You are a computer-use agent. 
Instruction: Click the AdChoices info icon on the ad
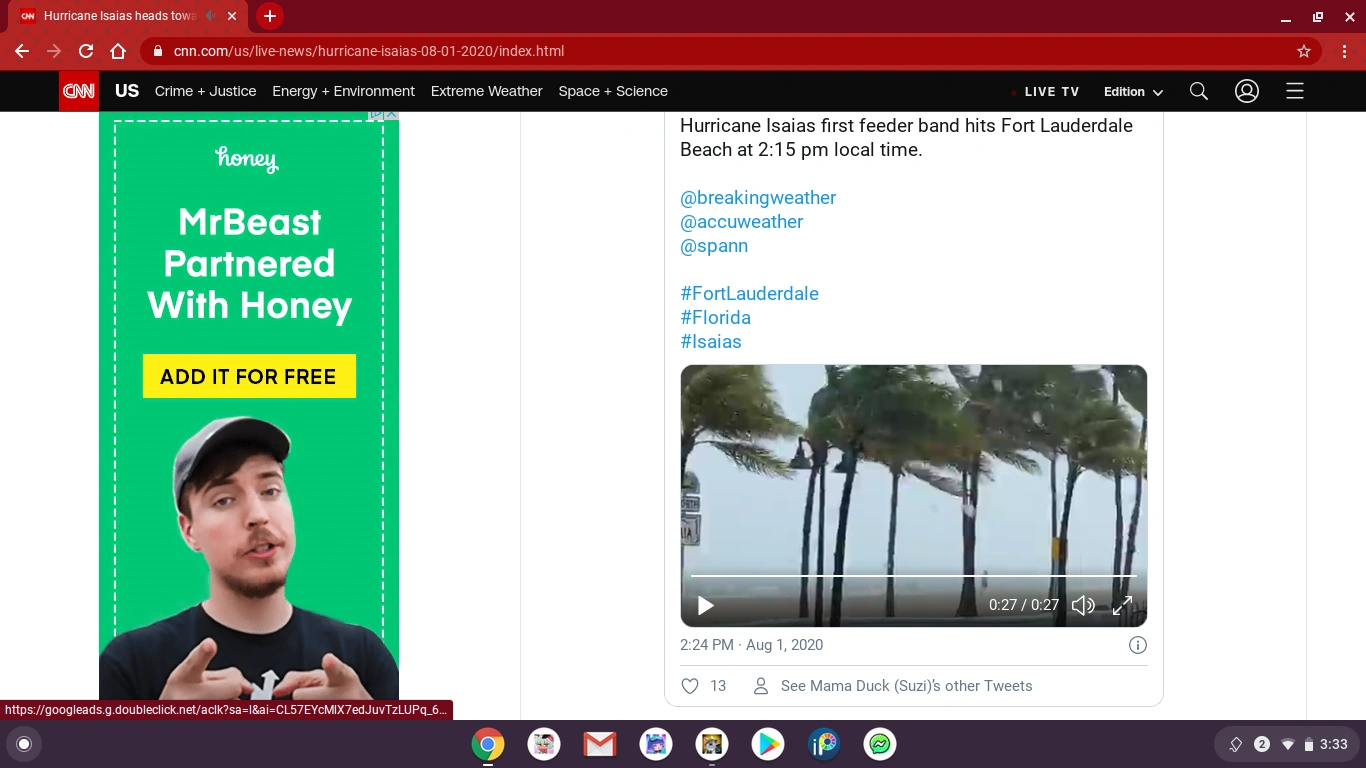[x=376, y=114]
